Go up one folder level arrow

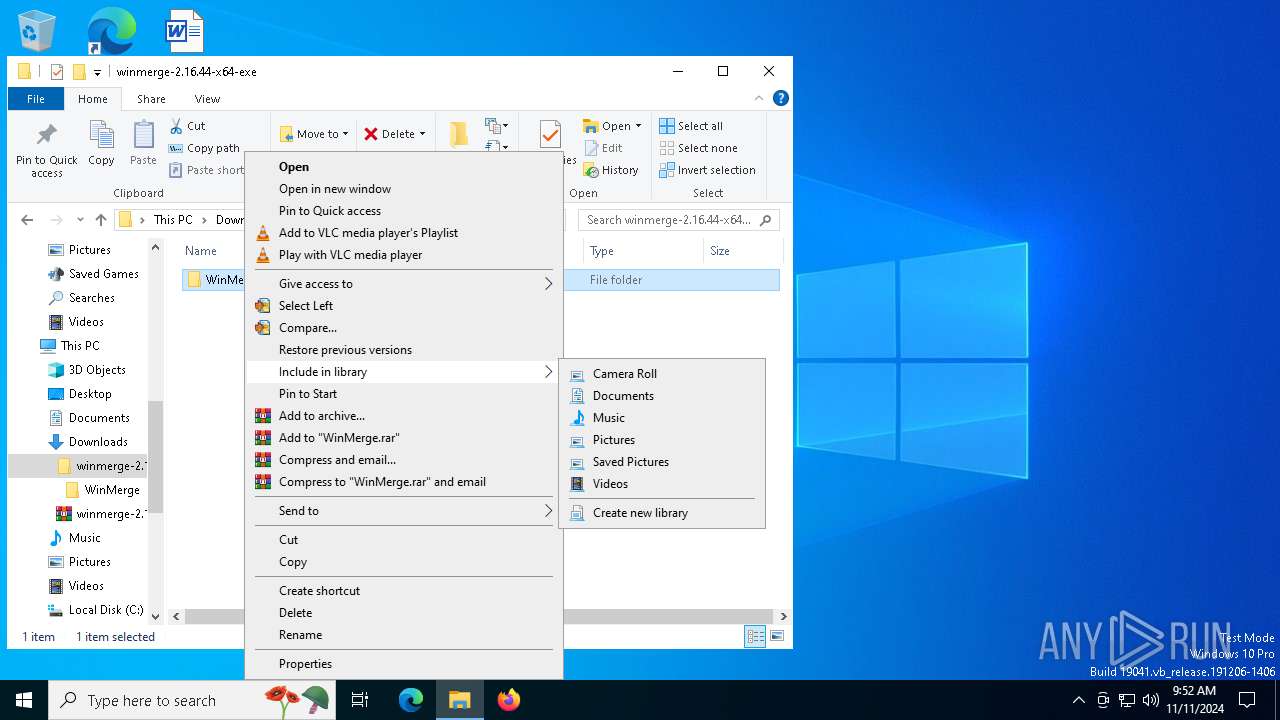(101, 220)
